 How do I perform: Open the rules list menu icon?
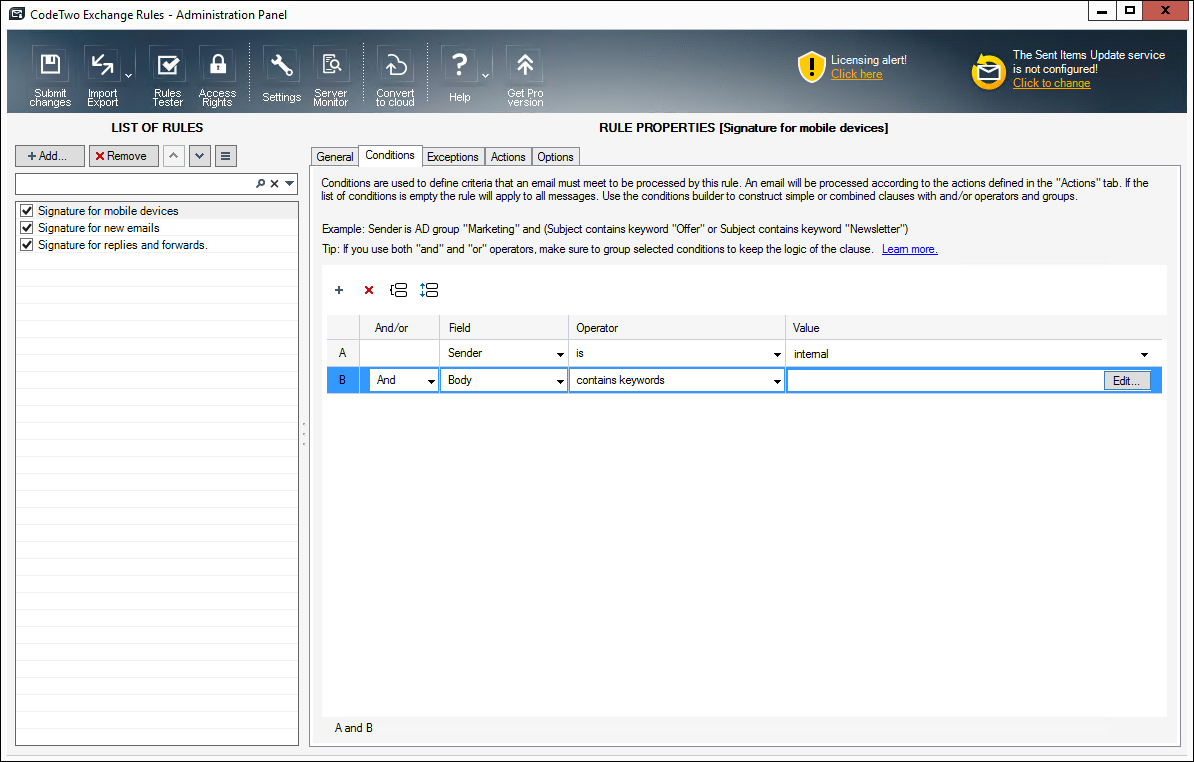point(225,156)
